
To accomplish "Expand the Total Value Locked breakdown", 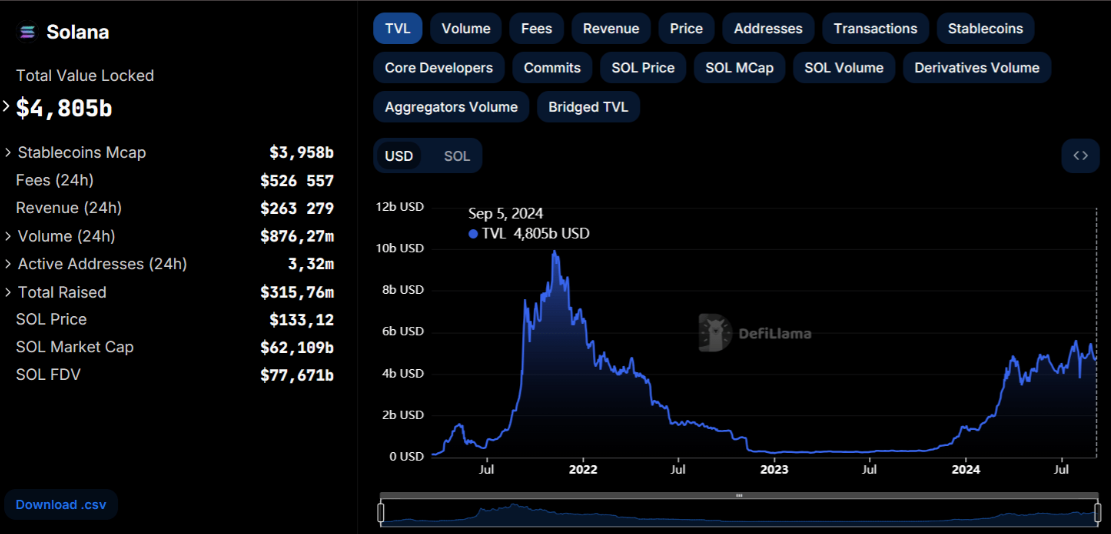I will pos(6,106).
